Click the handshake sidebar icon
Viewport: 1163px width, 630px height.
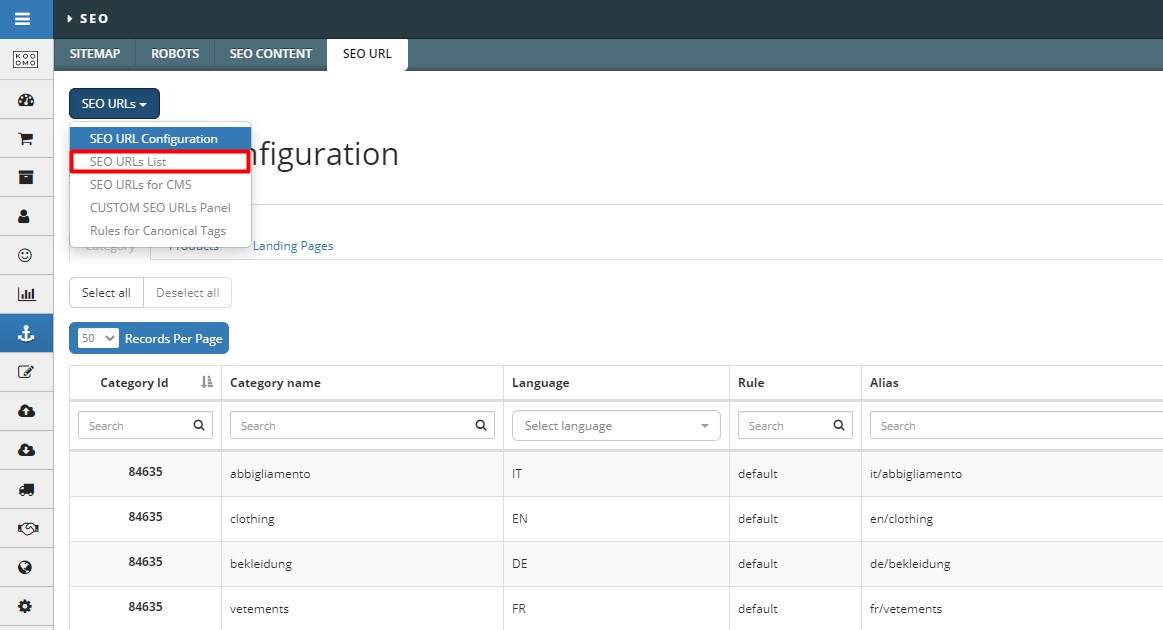27,528
